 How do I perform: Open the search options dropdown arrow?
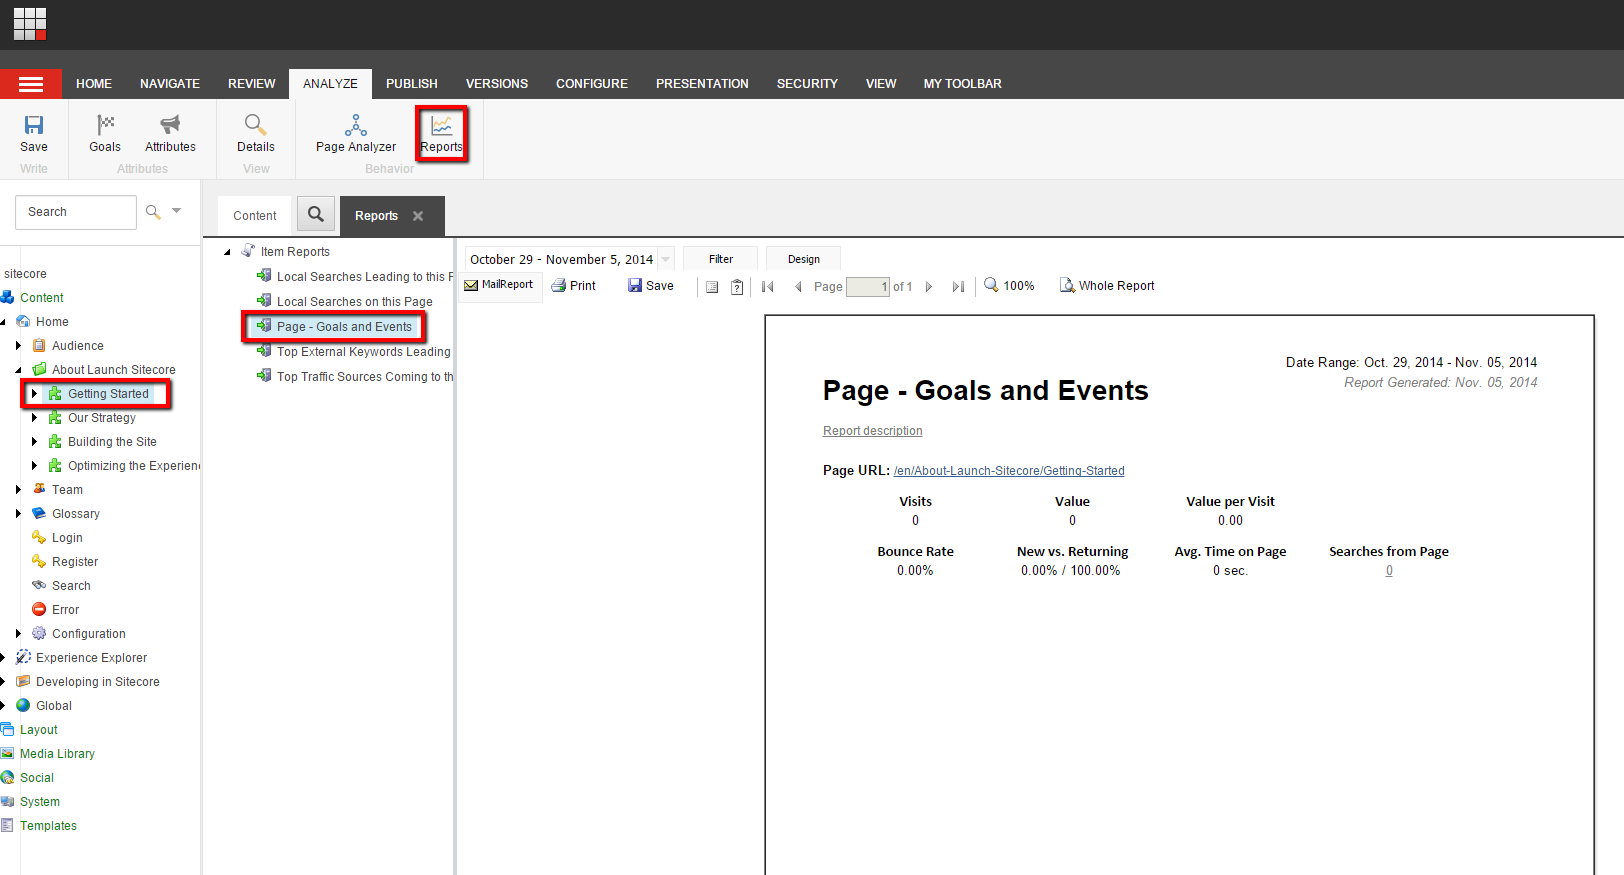[x=177, y=211]
